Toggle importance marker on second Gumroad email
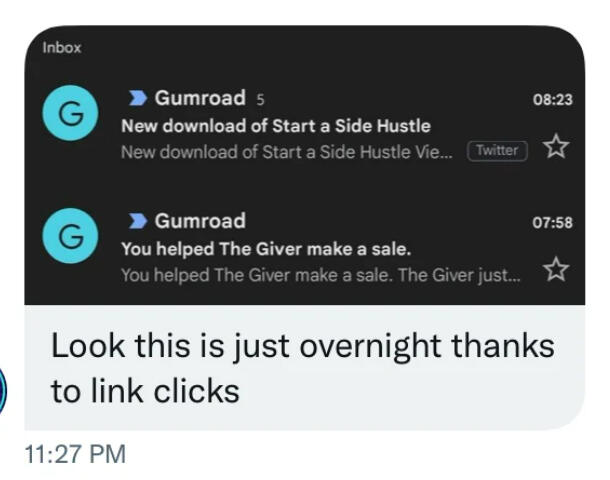Screen dimensions: 610x480 tap(138, 221)
